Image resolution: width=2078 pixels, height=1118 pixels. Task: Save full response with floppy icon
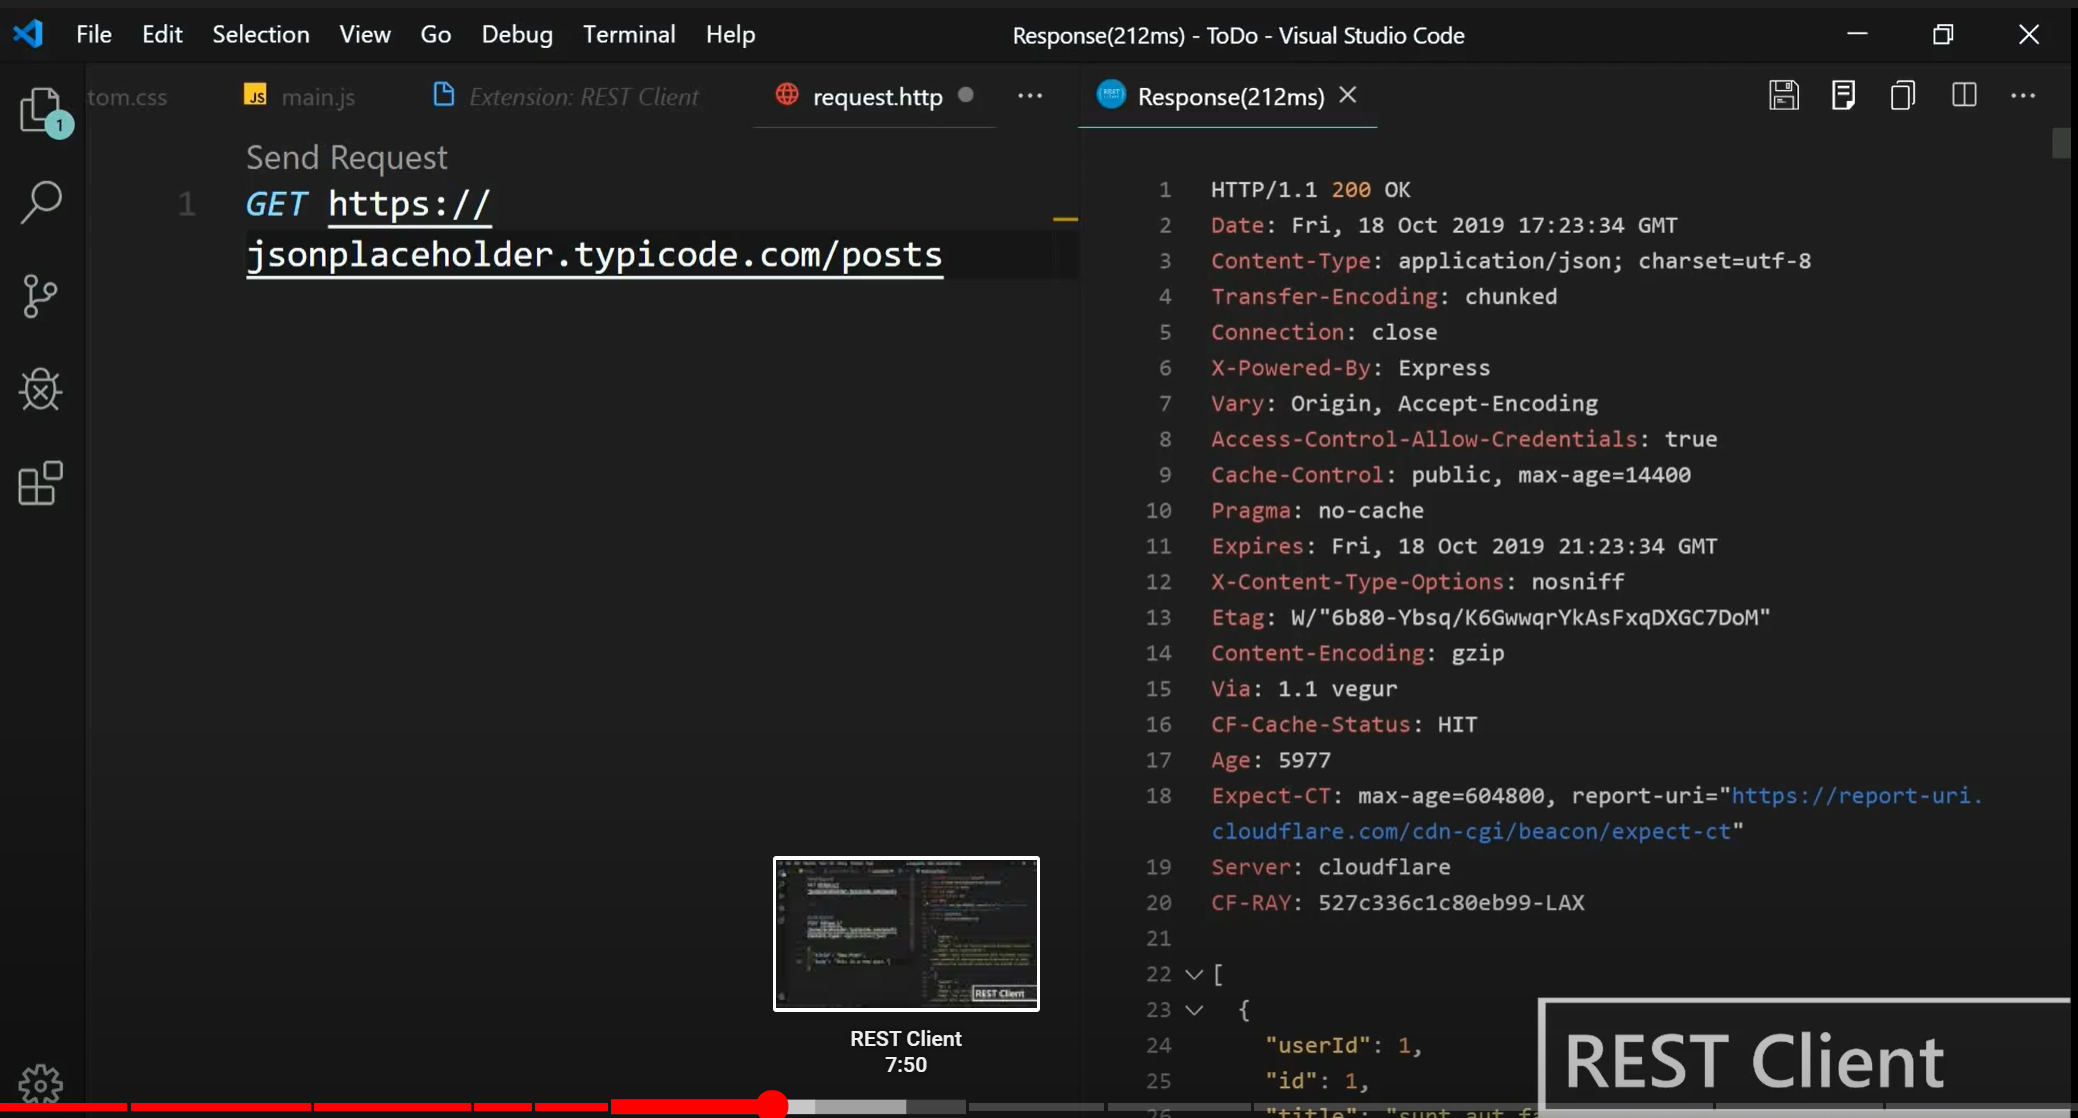[x=1783, y=96]
